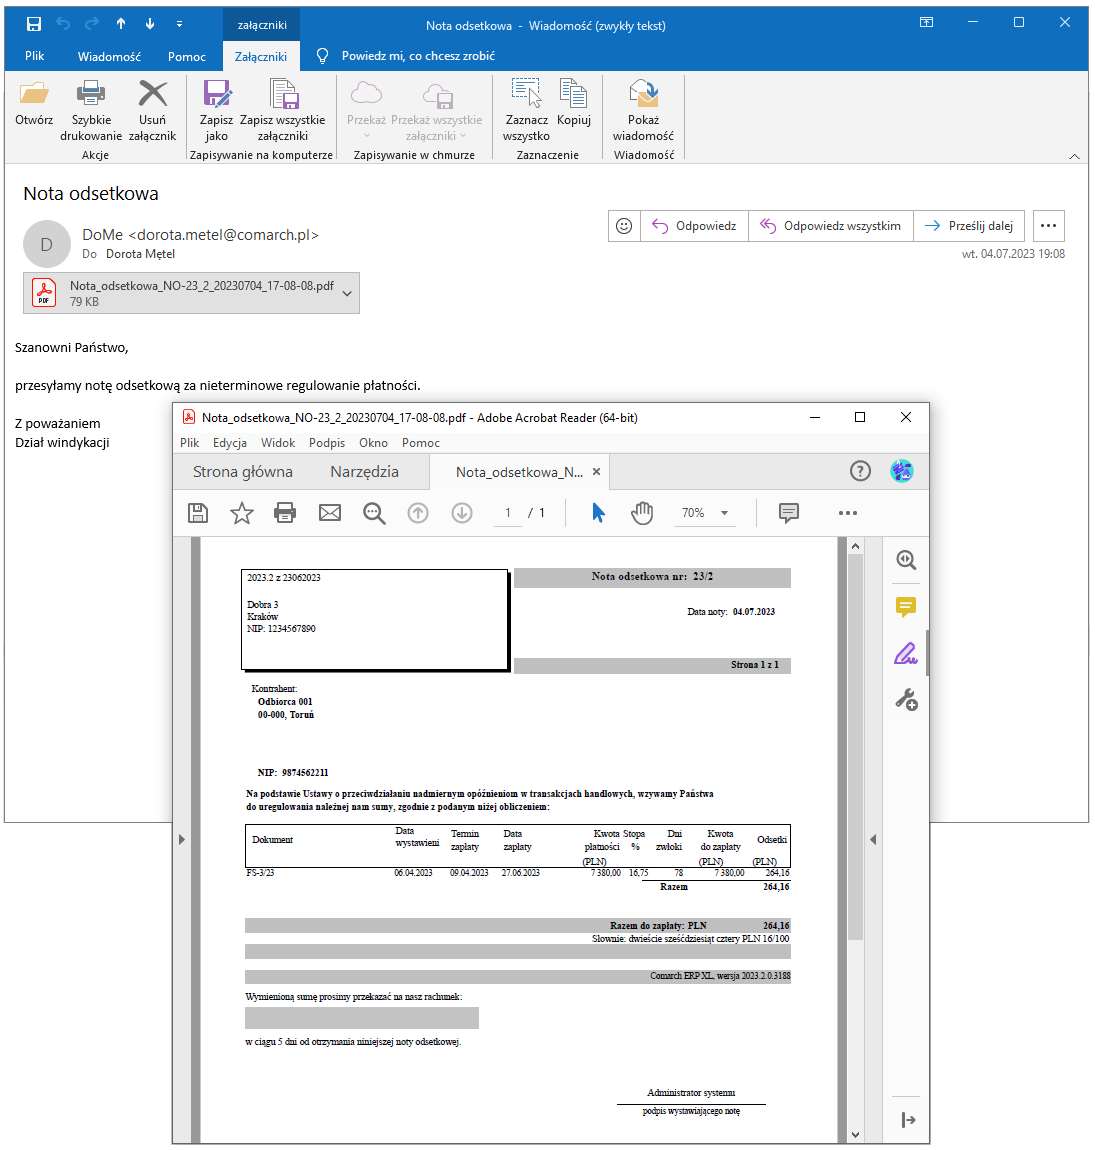The image size is (1095, 1150).
Task: Open the Plik tab in Outlook ribbon
Action: [x=34, y=56]
